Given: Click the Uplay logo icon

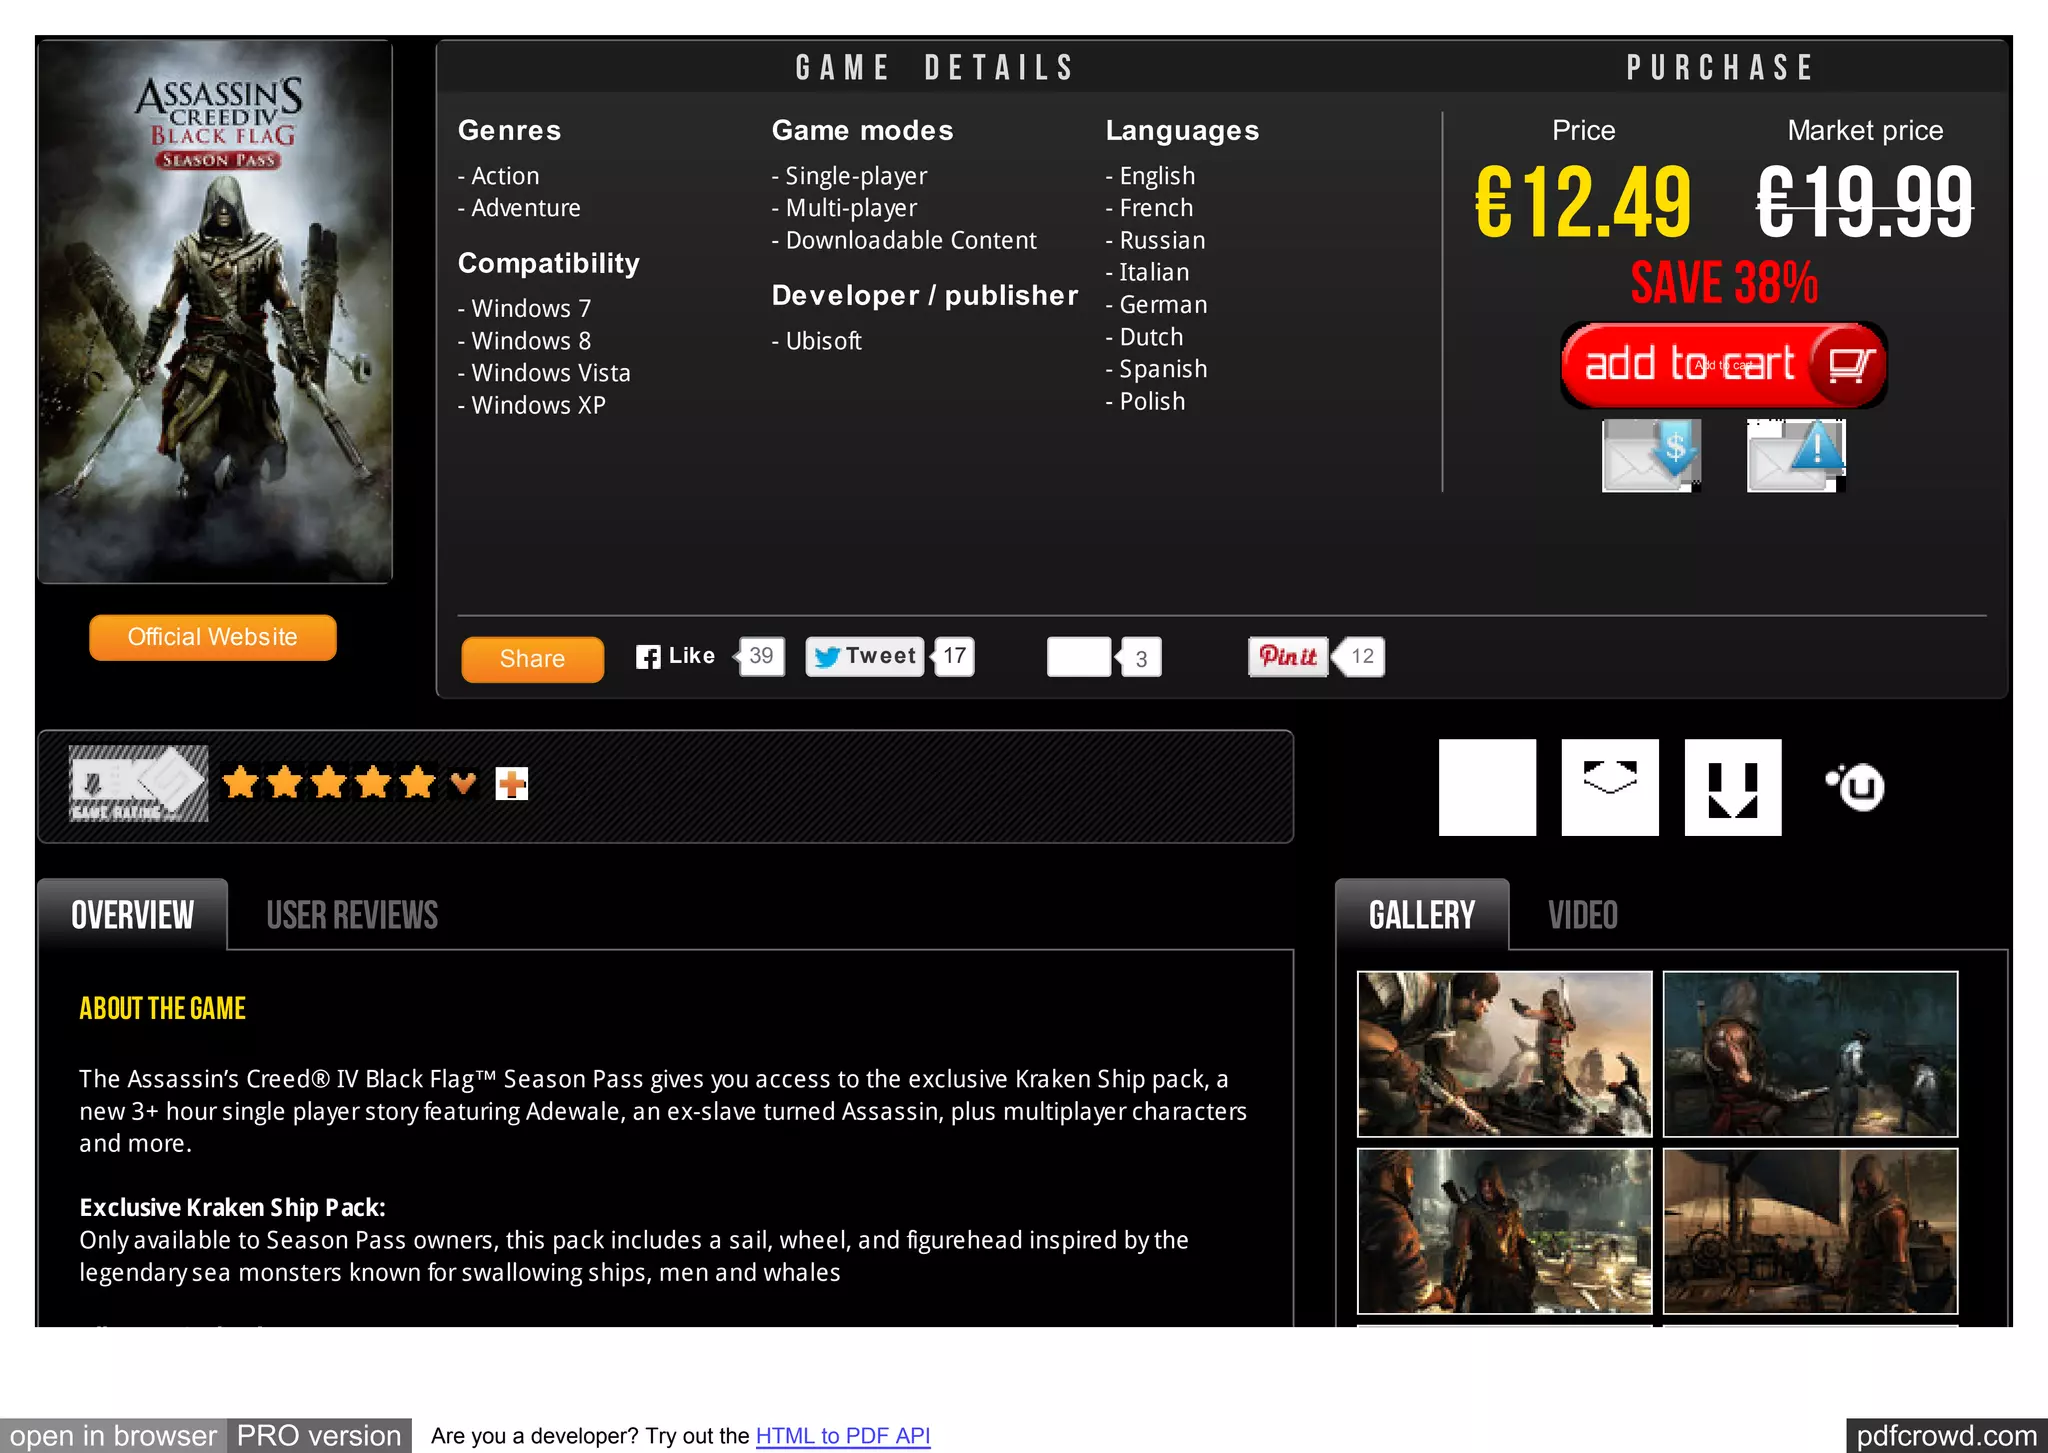Looking at the screenshot, I should tap(1857, 787).
